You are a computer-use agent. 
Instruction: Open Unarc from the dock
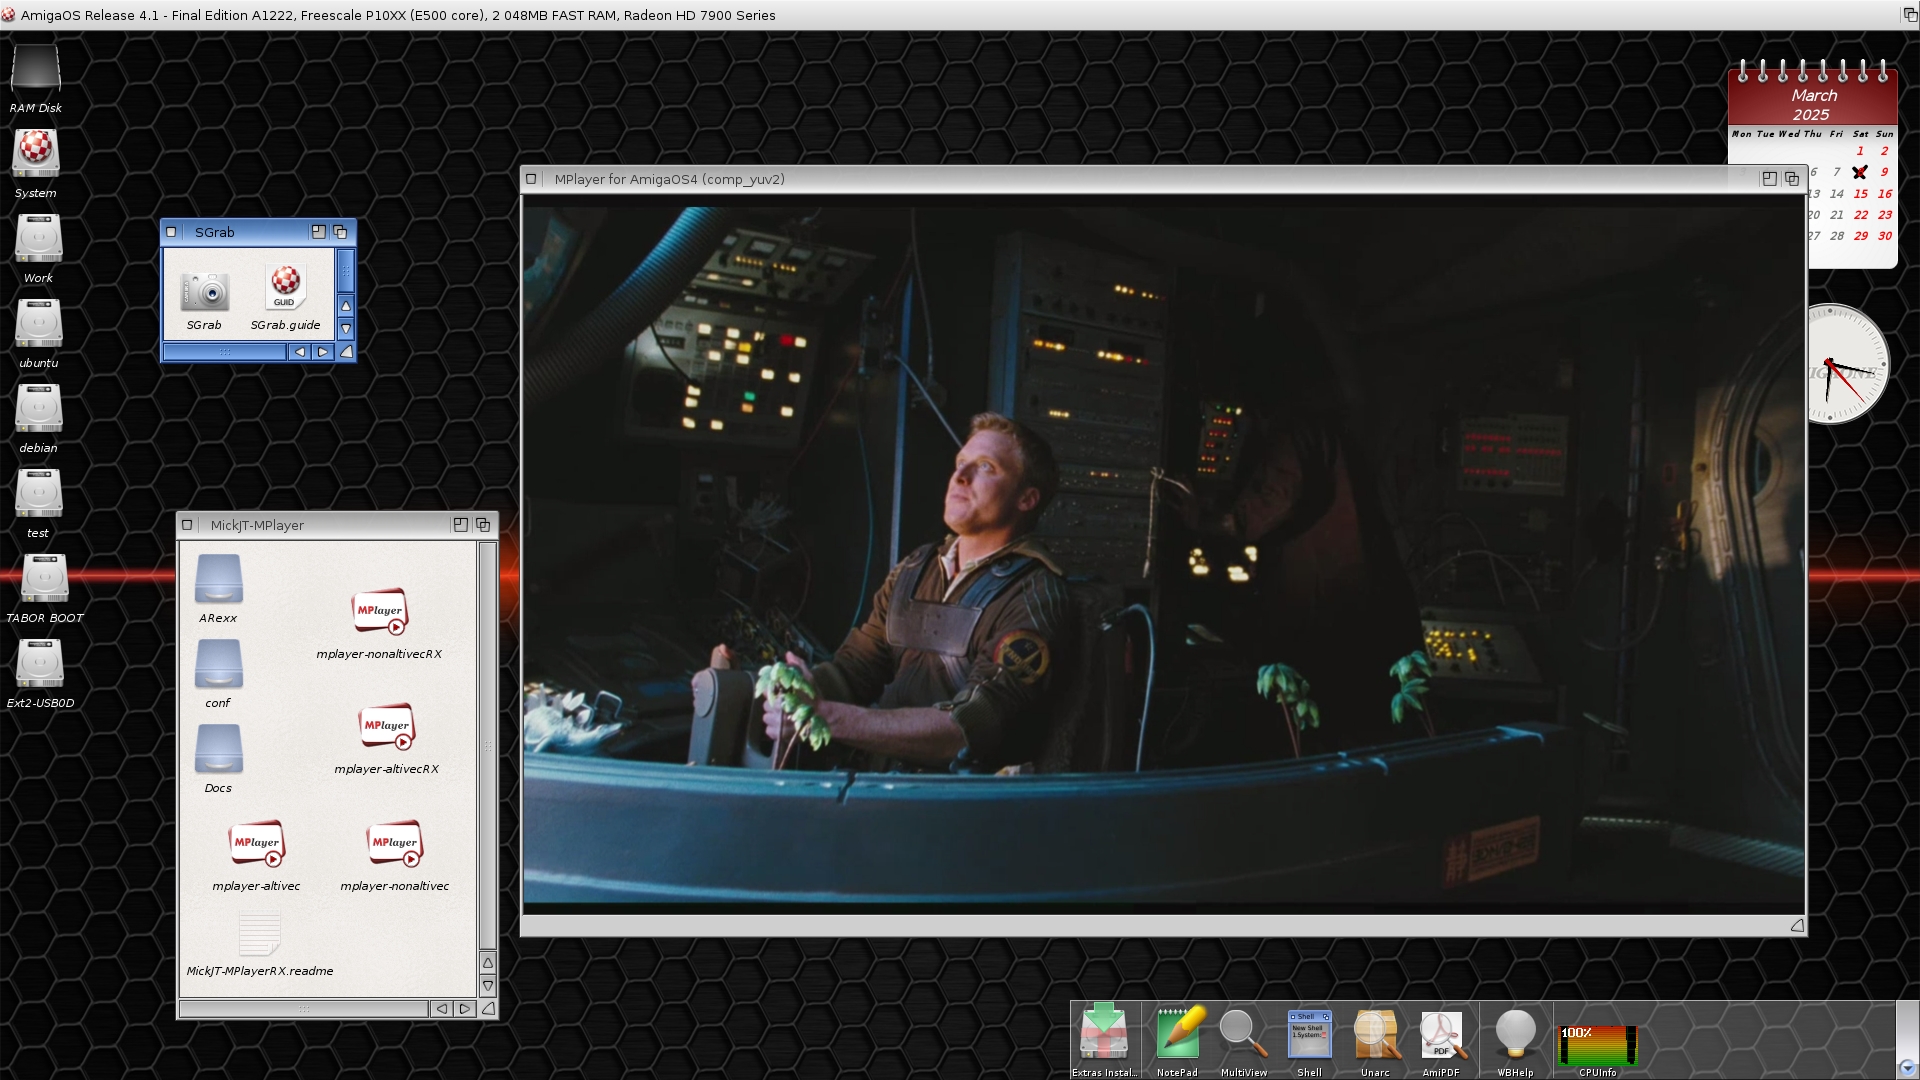pyautogui.click(x=1375, y=1036)
